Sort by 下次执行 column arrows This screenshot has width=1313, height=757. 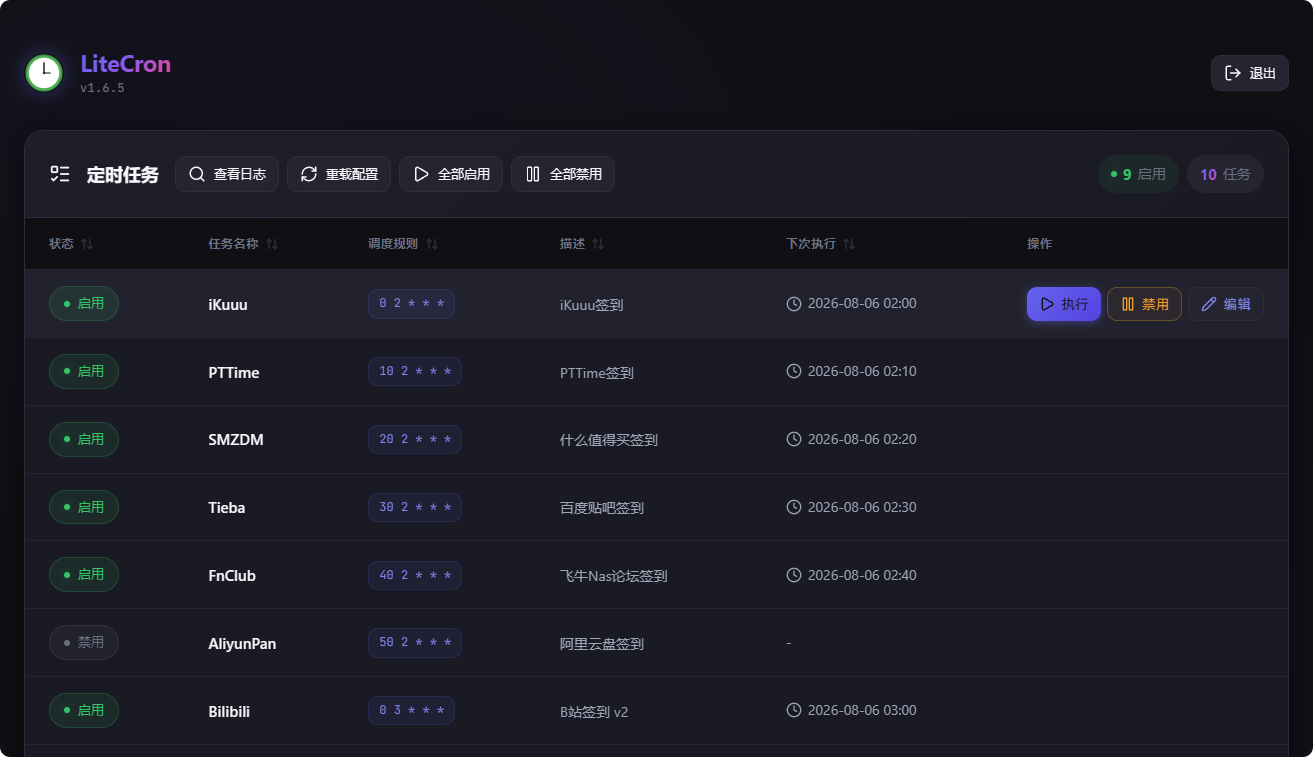pos(849,244)
